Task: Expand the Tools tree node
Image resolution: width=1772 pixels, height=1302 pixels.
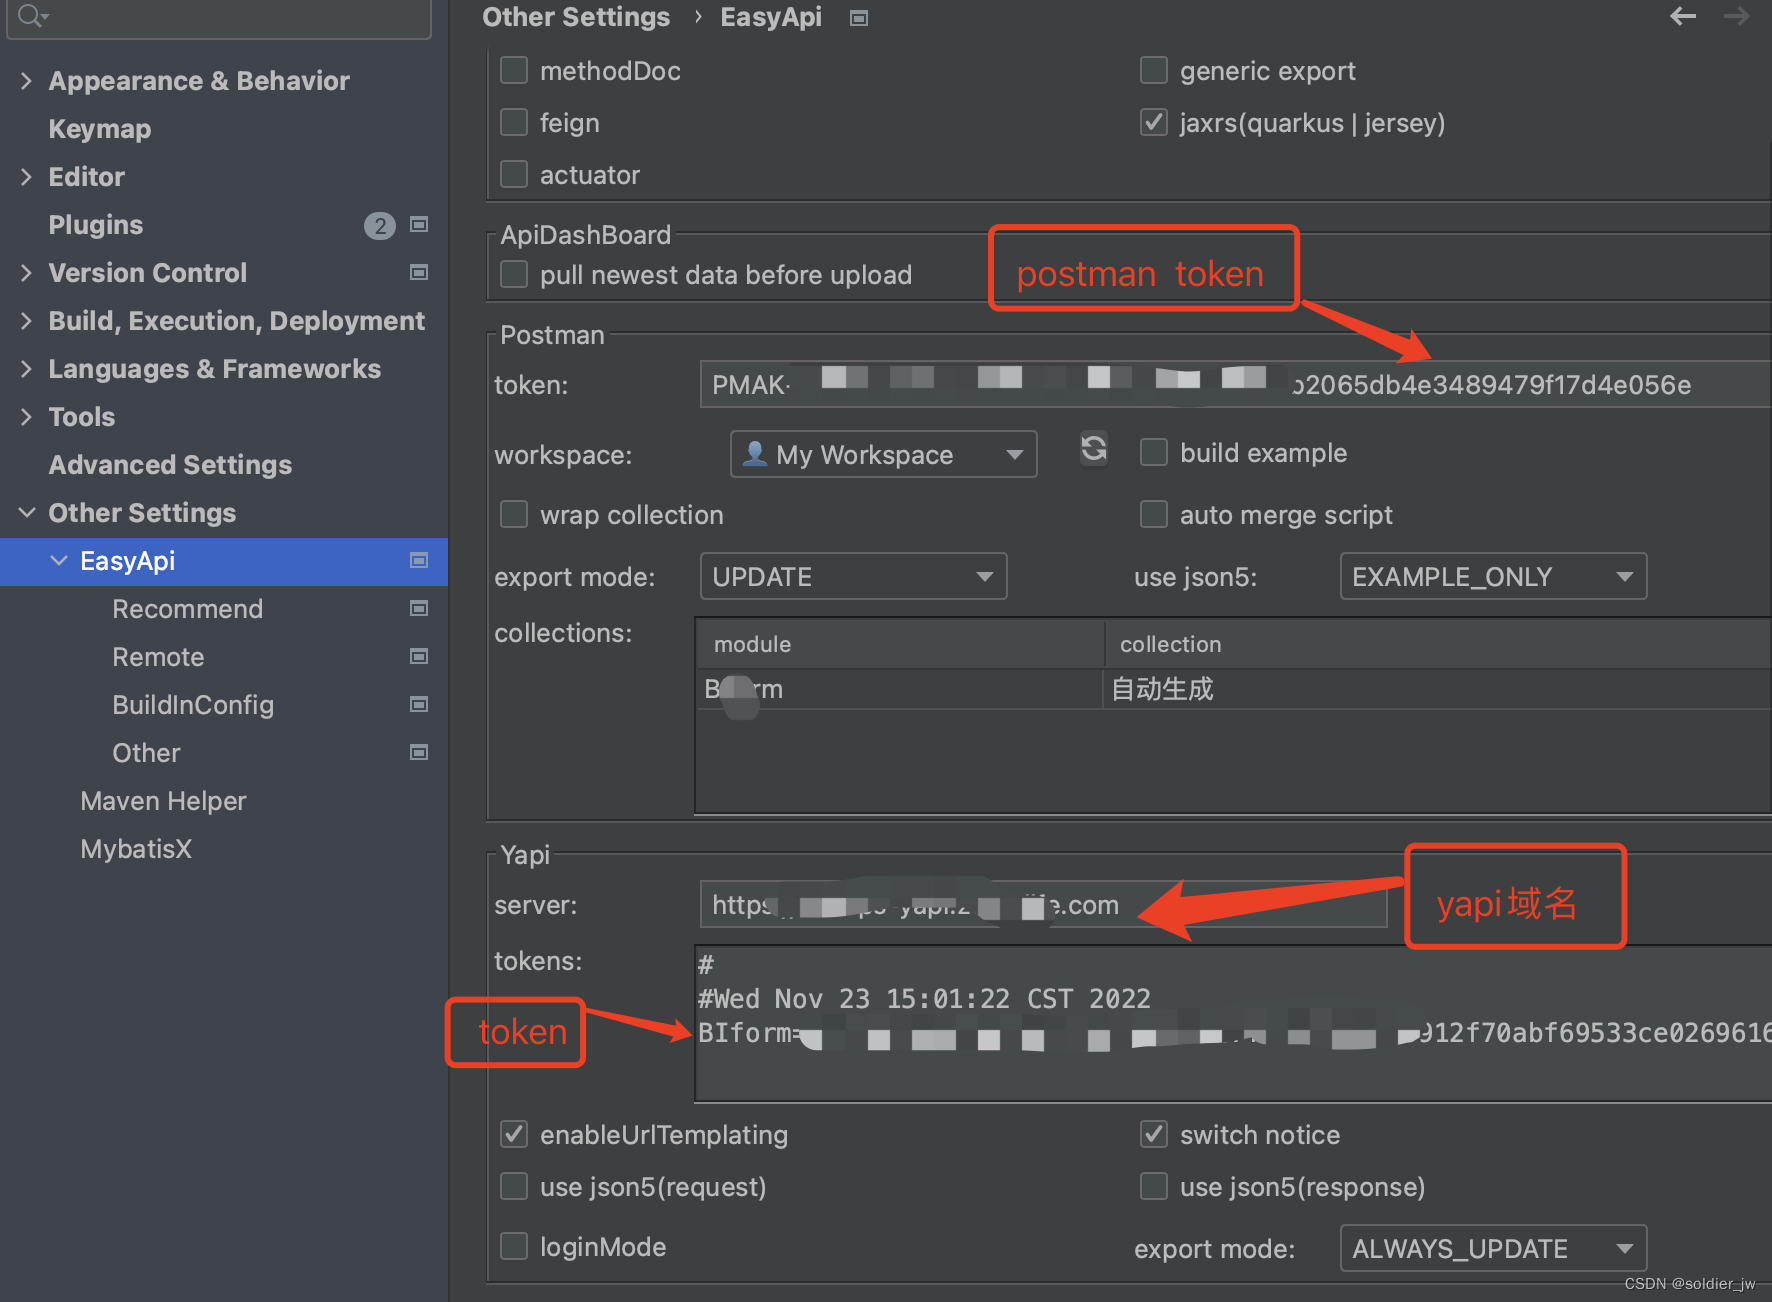Action: pyautogui.click(x=27, y=417)
